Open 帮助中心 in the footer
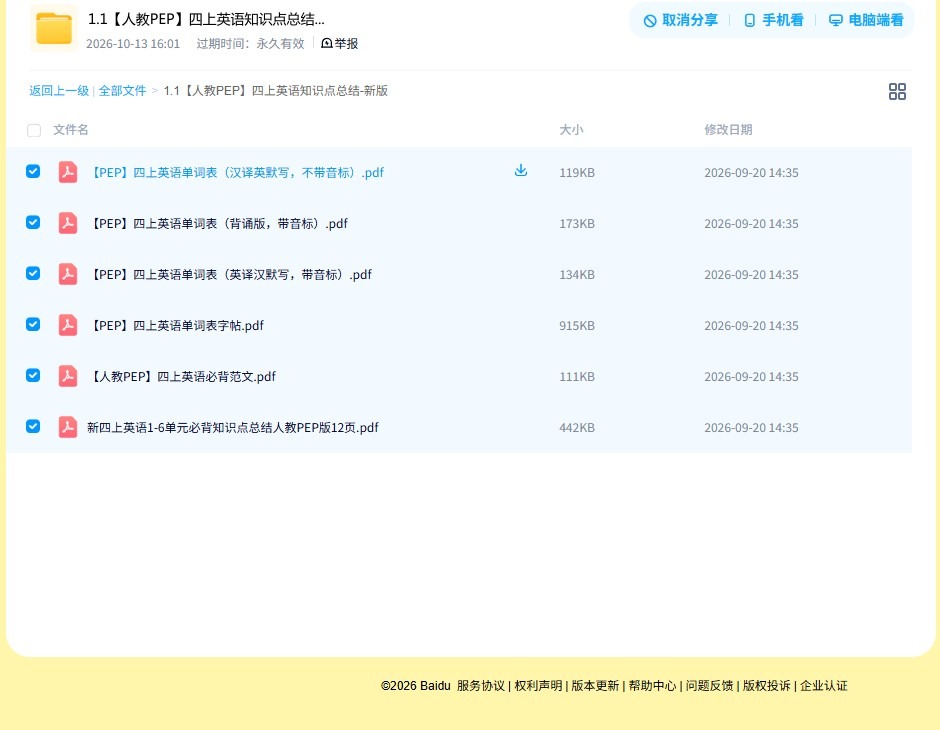The image size is (940, 730). click(652, 686)
